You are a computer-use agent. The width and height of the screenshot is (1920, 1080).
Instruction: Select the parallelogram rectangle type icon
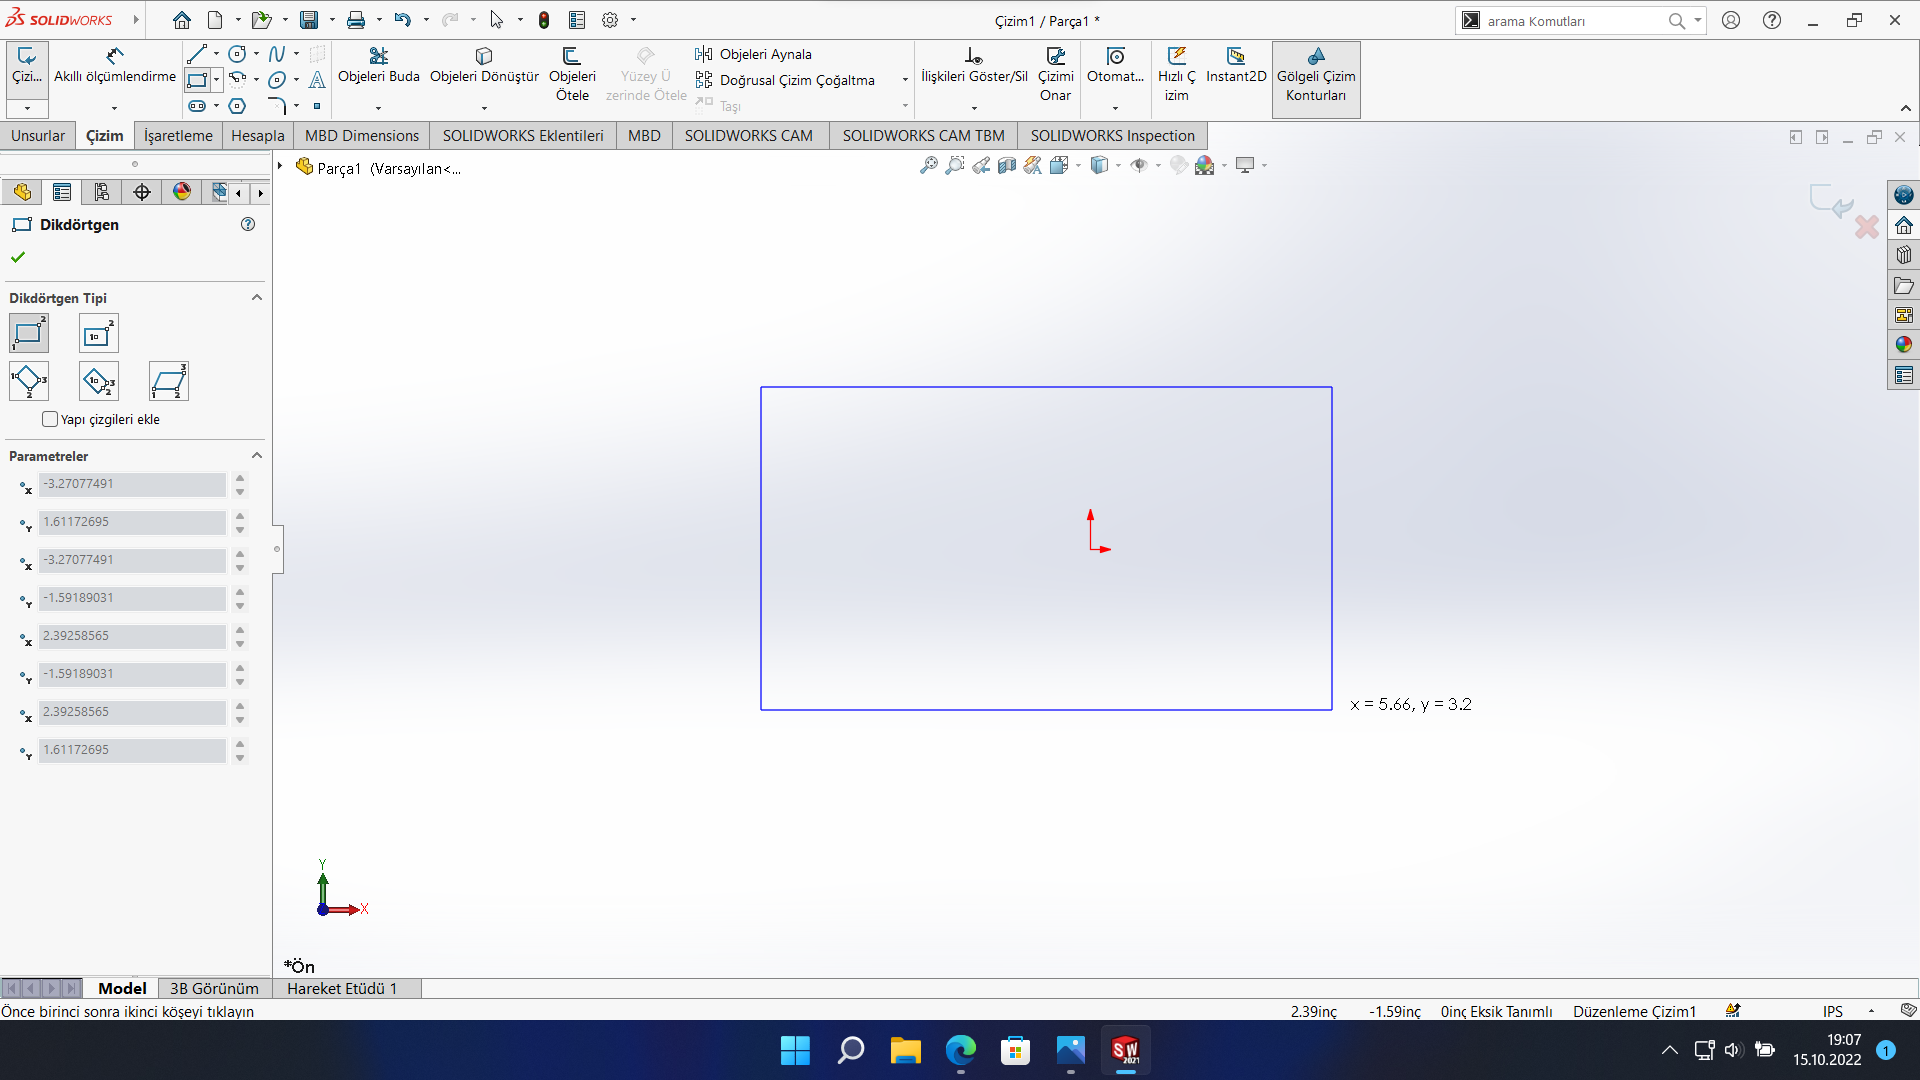[x=168, y=381]
